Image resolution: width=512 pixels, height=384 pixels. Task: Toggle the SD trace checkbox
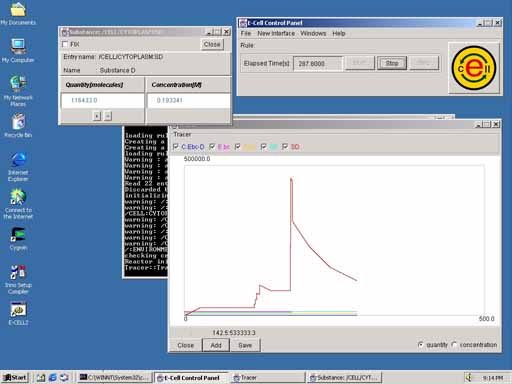coord(285,147)
